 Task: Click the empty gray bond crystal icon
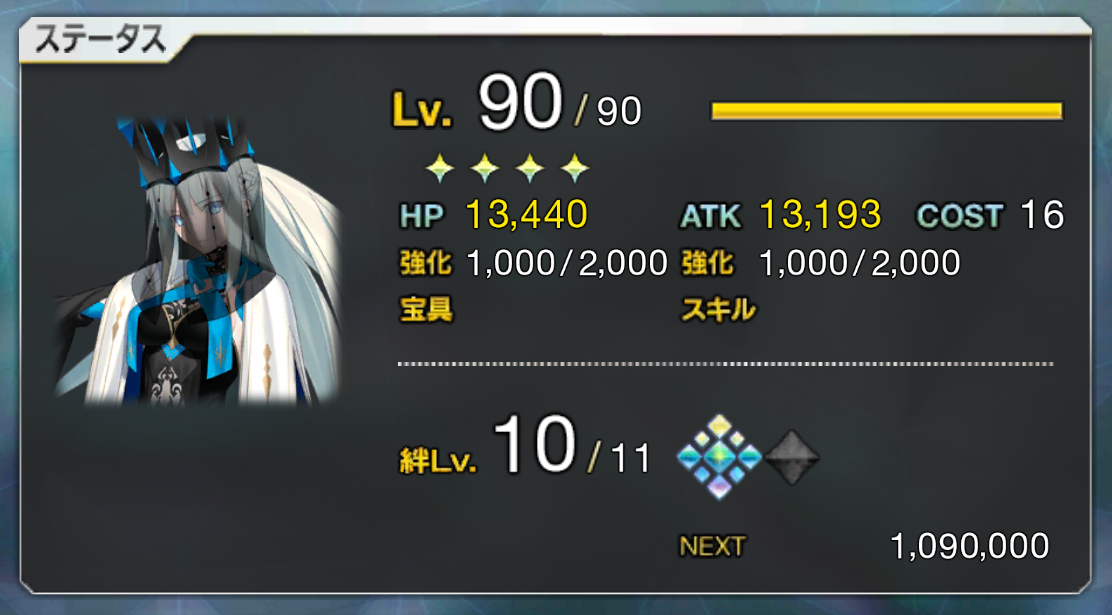(x=791, y=458)
